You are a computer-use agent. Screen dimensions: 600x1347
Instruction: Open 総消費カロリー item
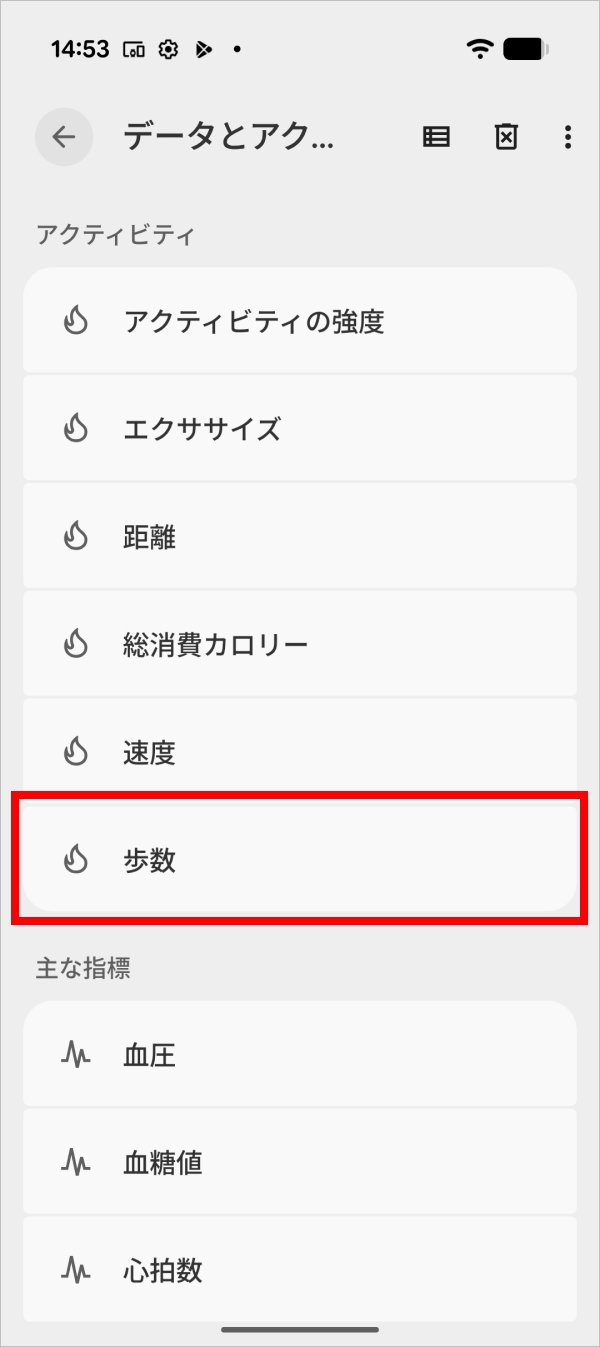point(300,645)
